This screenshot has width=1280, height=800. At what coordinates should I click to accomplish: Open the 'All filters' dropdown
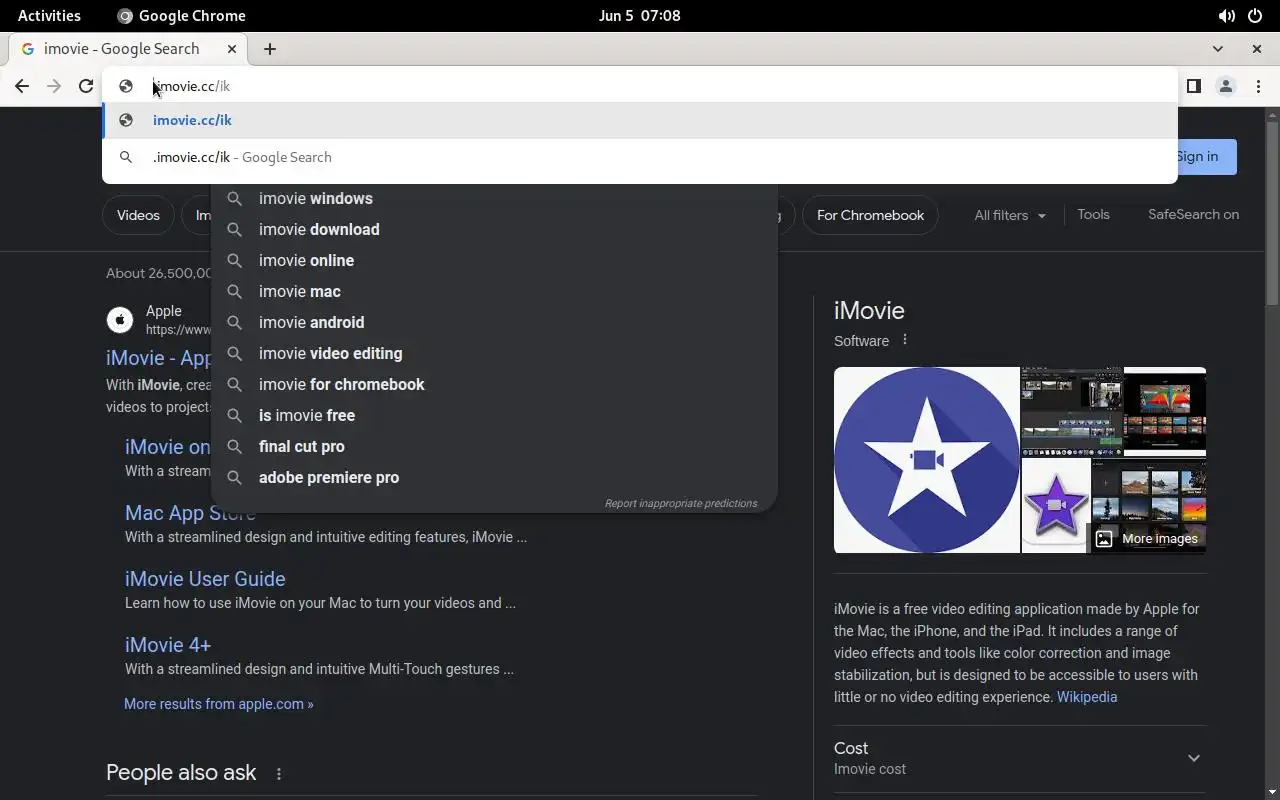pos(1010,215)
